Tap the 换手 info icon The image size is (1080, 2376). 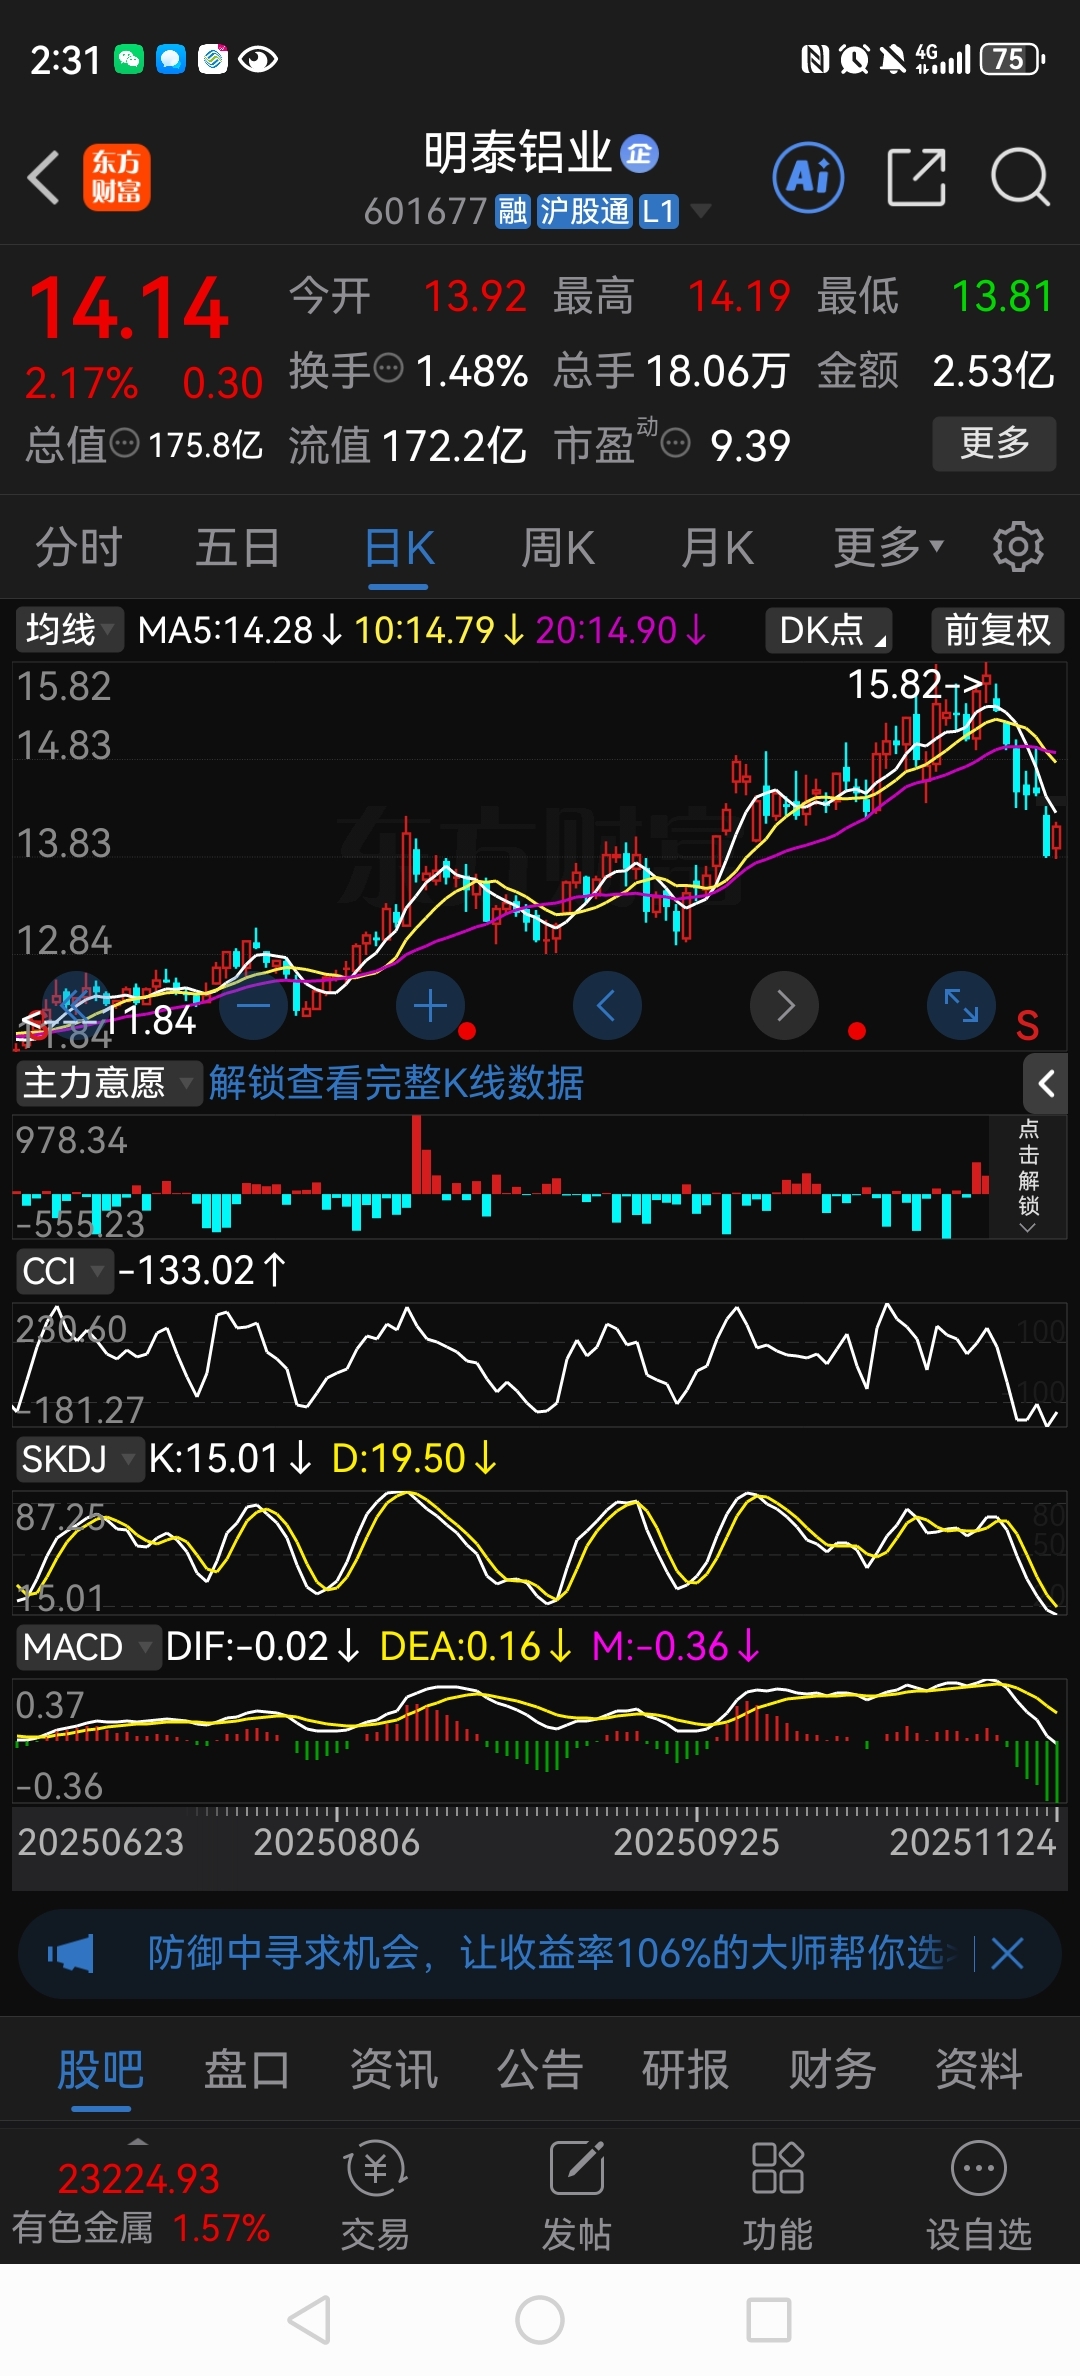(388, 369)
